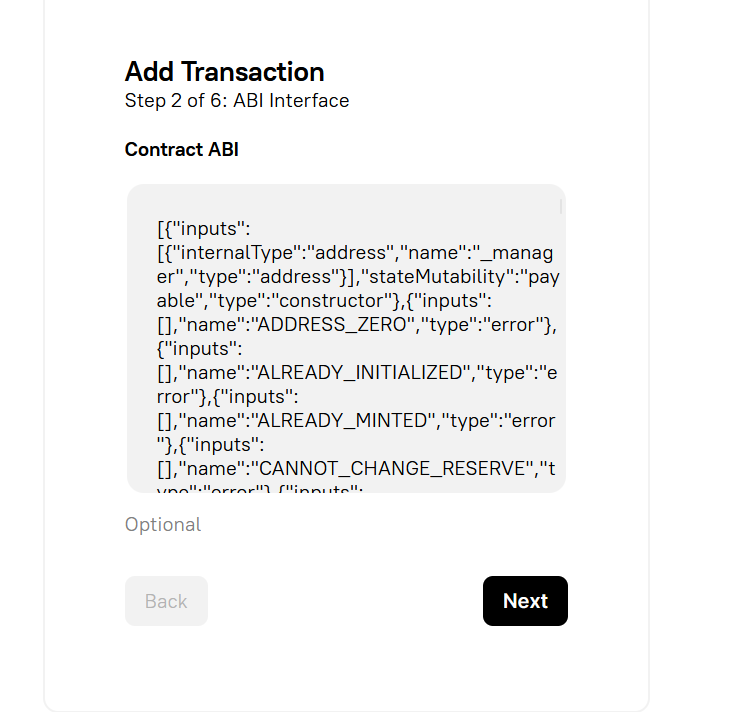Click the cut-off bottom line of ABI text

pos(260,487)
